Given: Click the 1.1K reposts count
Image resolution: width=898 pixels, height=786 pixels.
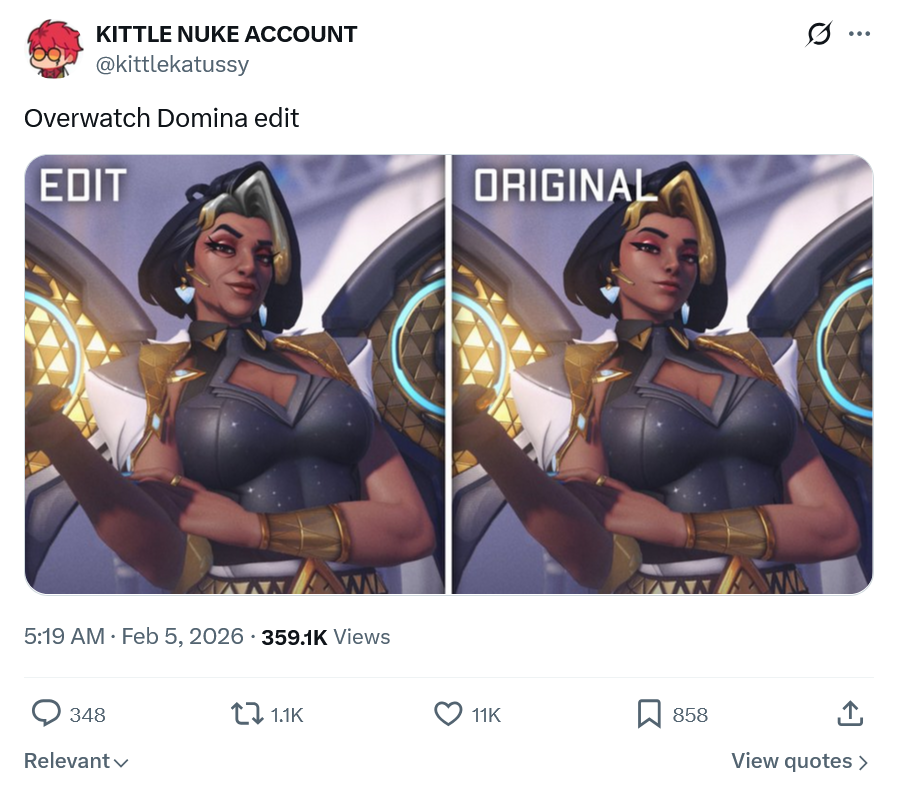Looking at the screenshot, I should pos(286,715).
